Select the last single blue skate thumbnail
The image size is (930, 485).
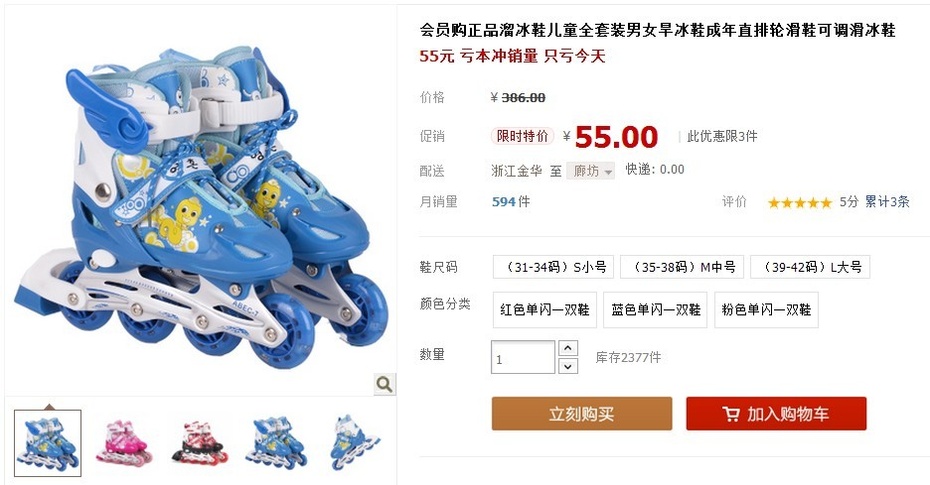coord(353,442)
